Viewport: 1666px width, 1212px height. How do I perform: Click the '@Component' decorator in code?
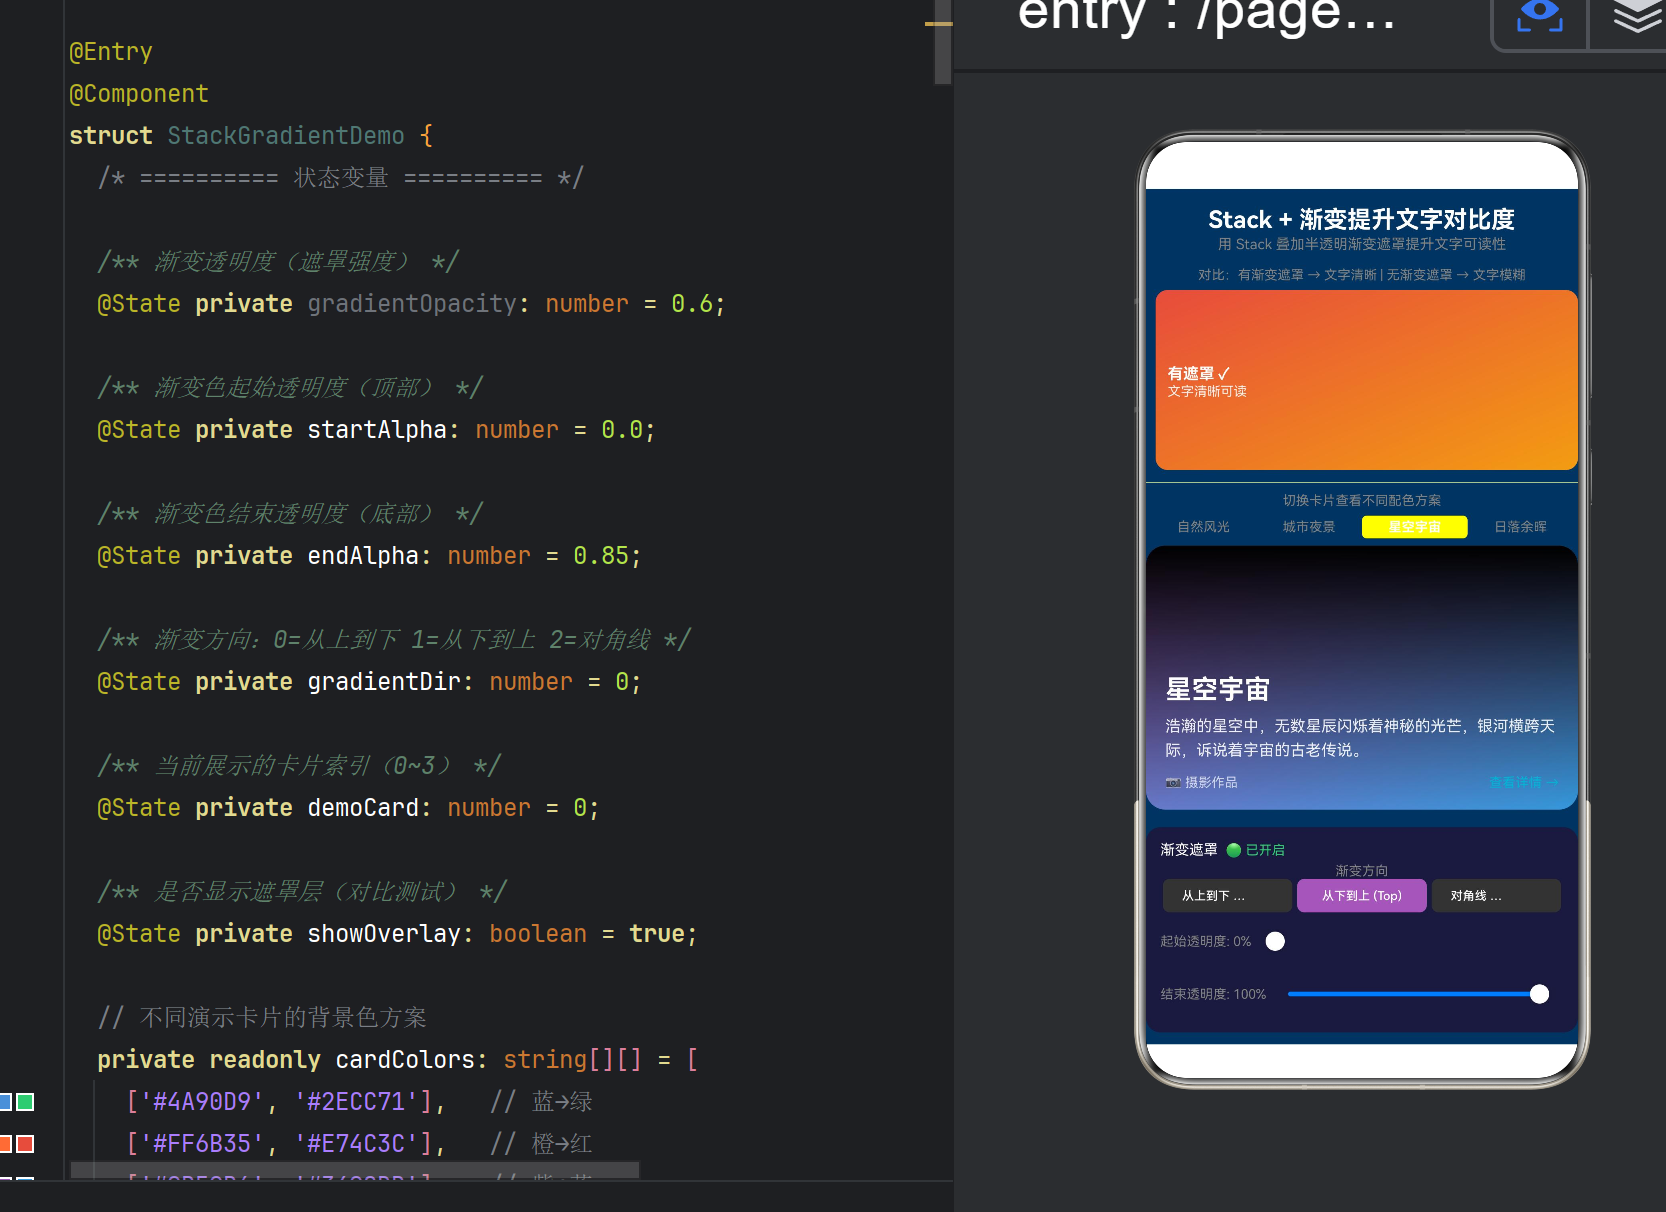pos(139,94)
